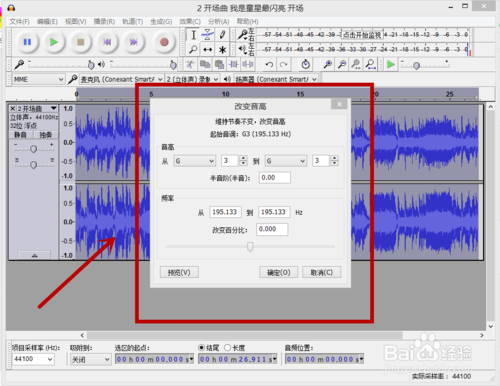Click the 预览(V) preview button
500x386 pixels.
point(179,272)
